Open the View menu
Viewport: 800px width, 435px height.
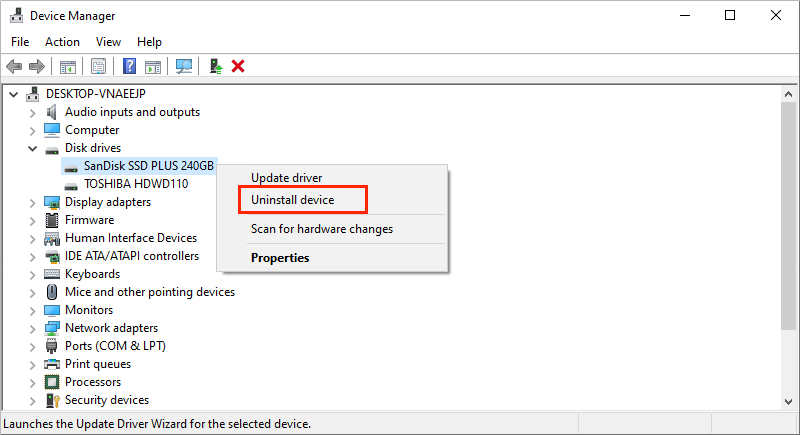tap(108, 42)
